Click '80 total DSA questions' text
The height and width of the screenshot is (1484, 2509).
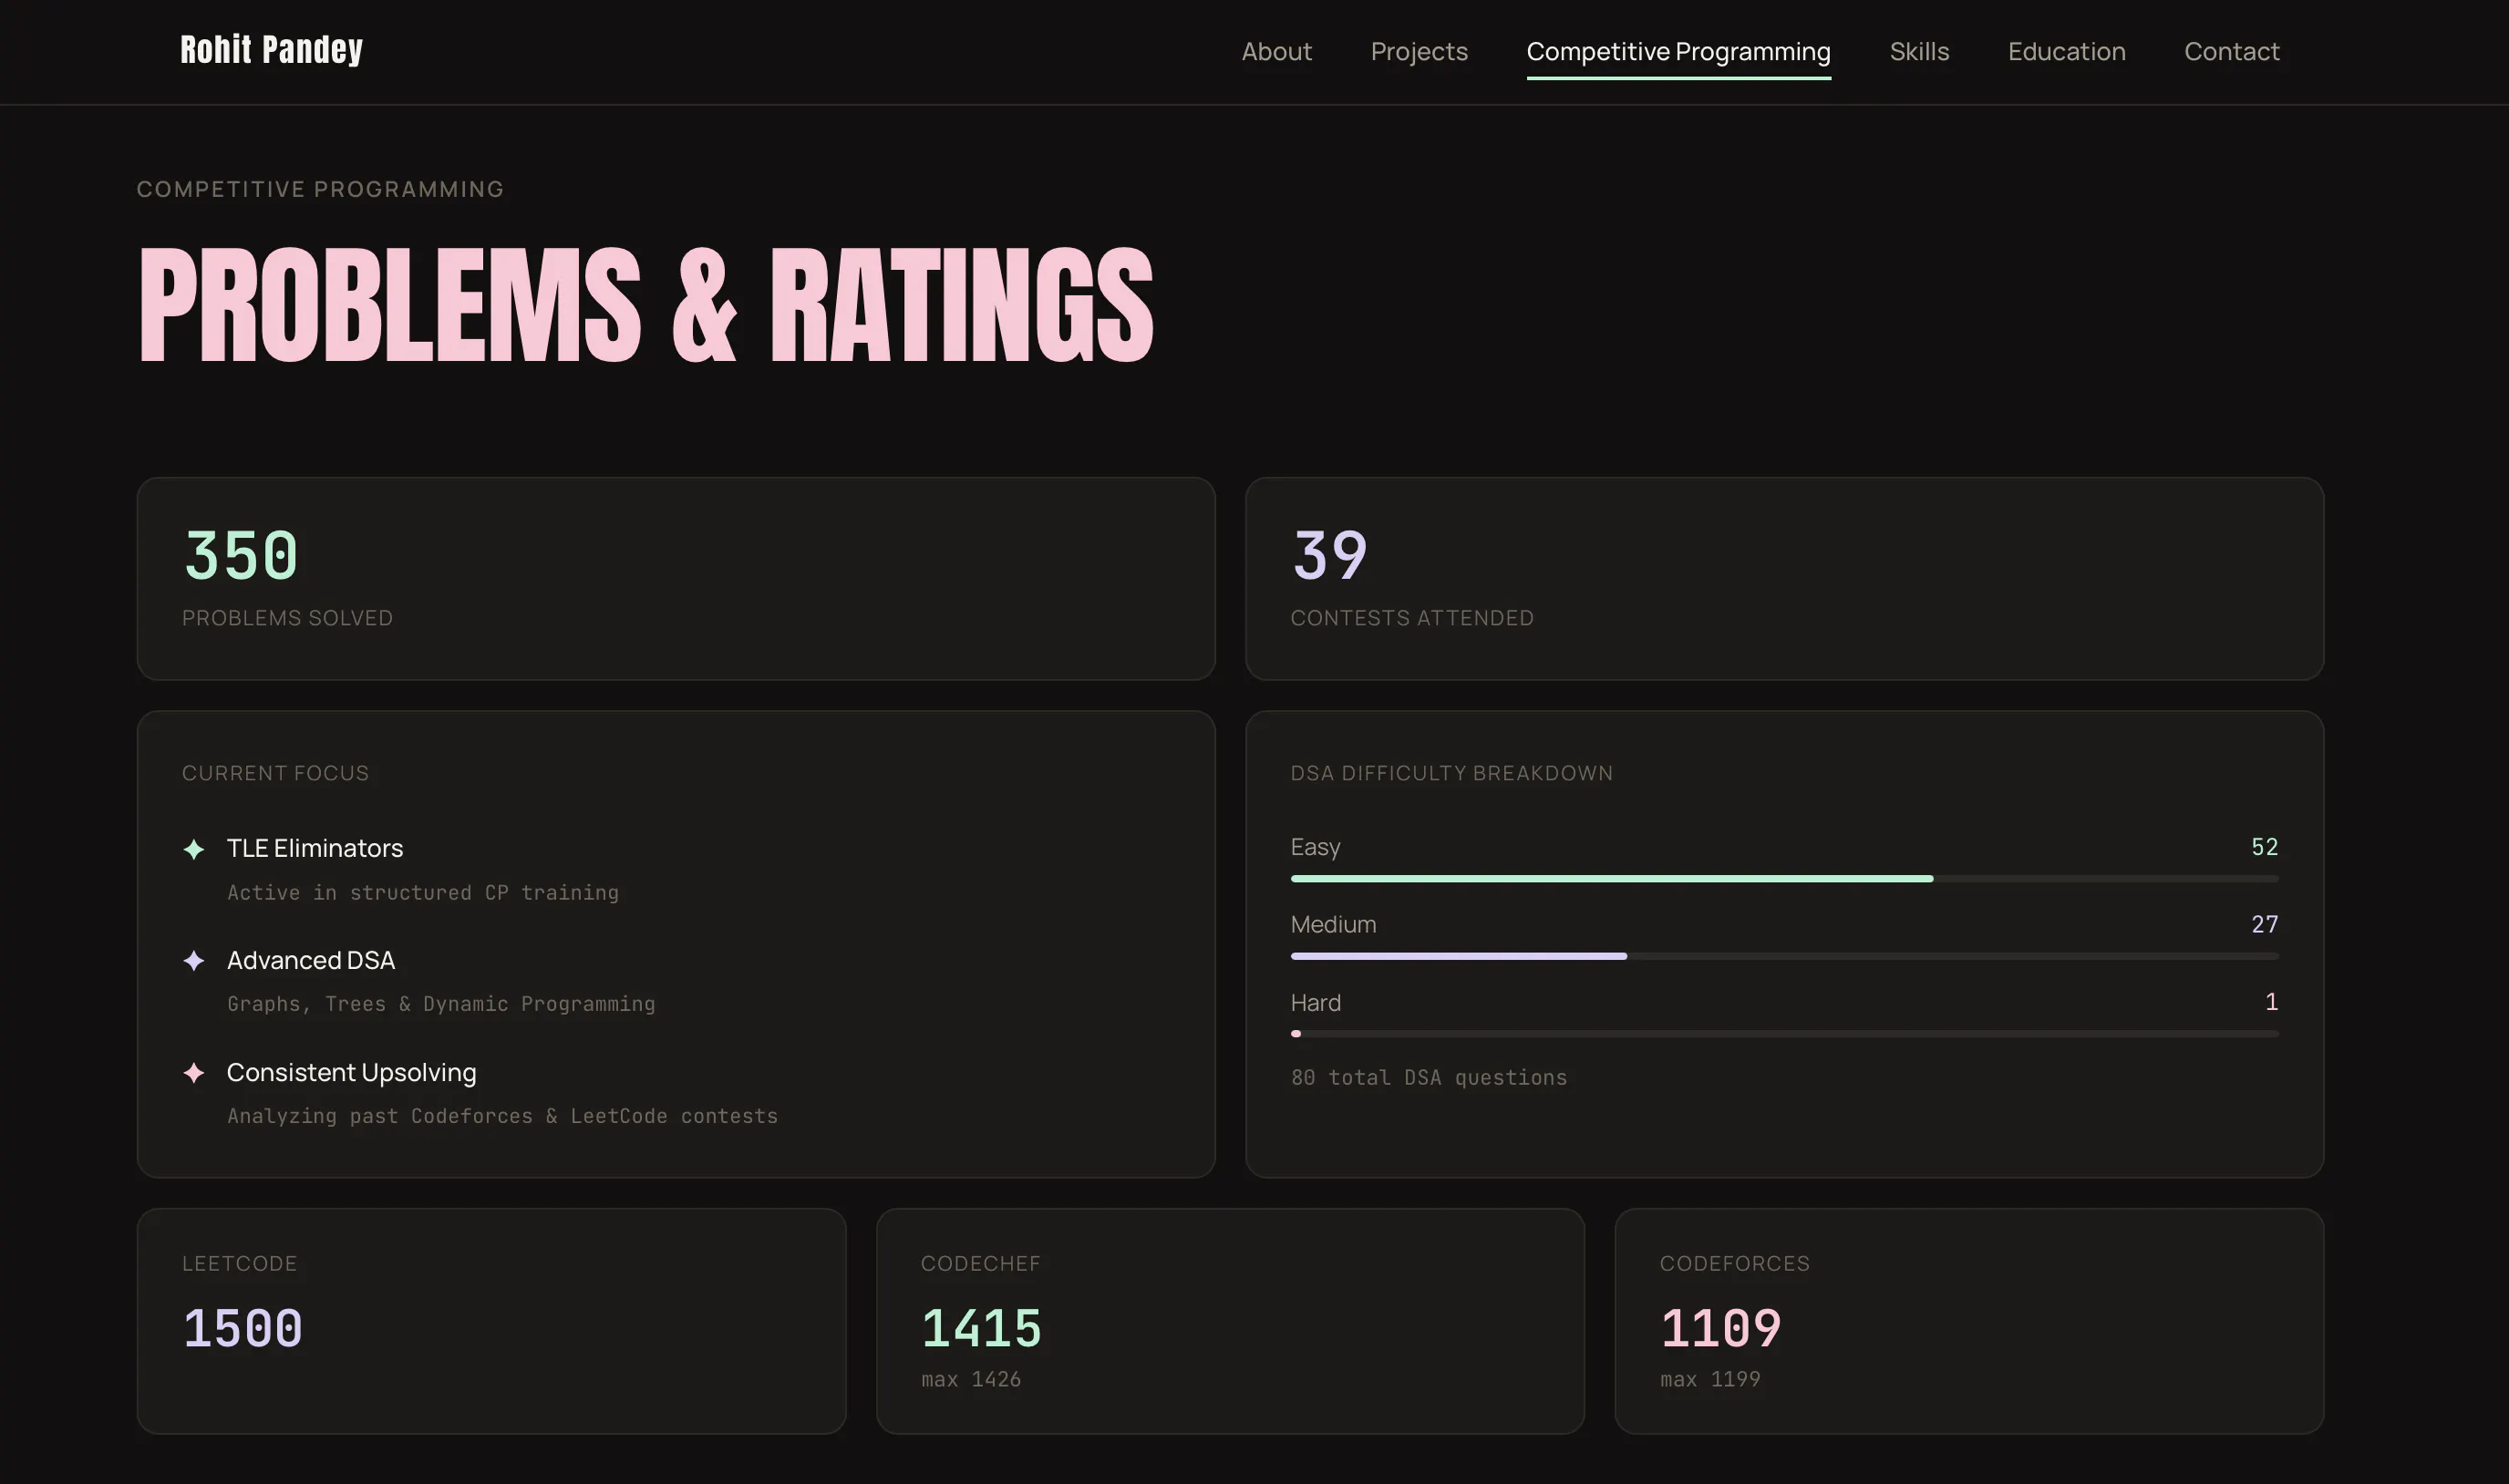click(1428, 1078)
